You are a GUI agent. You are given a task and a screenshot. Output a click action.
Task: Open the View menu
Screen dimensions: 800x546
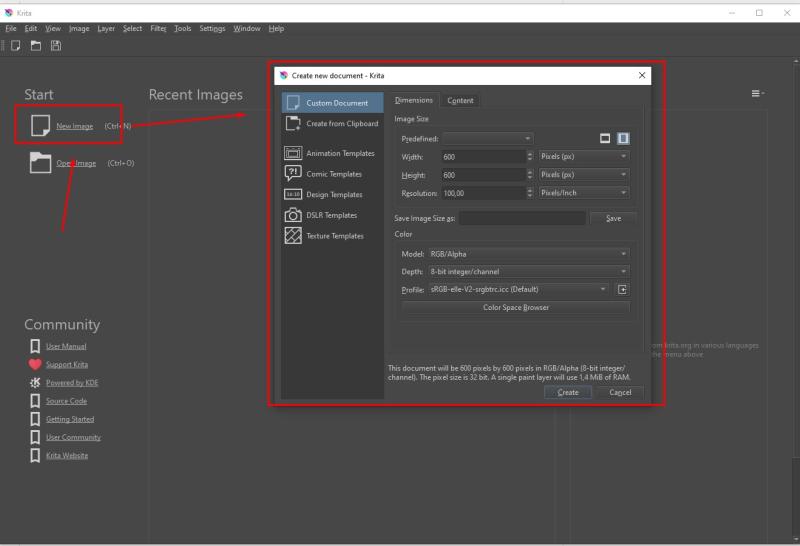[x=53, y=29]
